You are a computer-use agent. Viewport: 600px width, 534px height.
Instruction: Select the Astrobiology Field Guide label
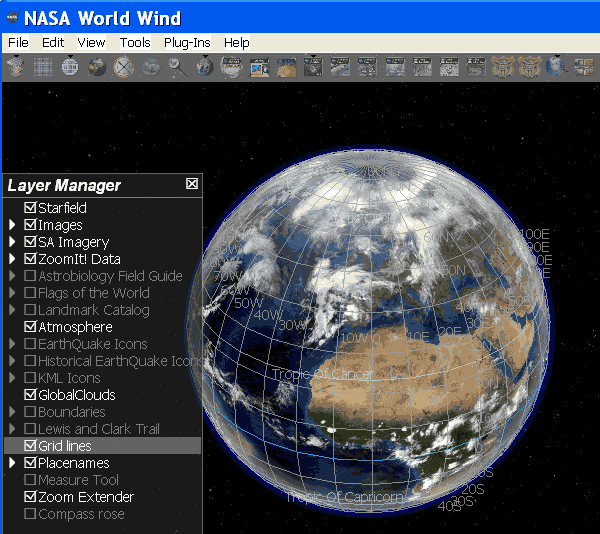point(110,276)
